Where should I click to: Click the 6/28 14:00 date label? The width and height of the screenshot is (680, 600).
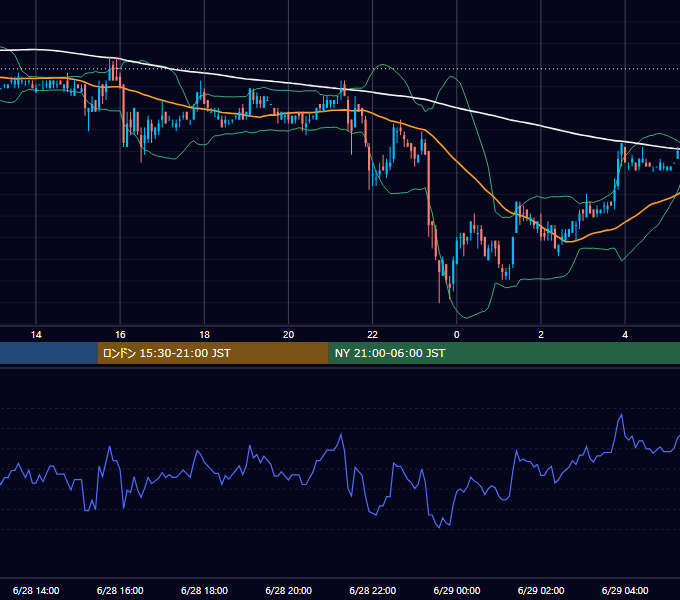click(36, 590)
